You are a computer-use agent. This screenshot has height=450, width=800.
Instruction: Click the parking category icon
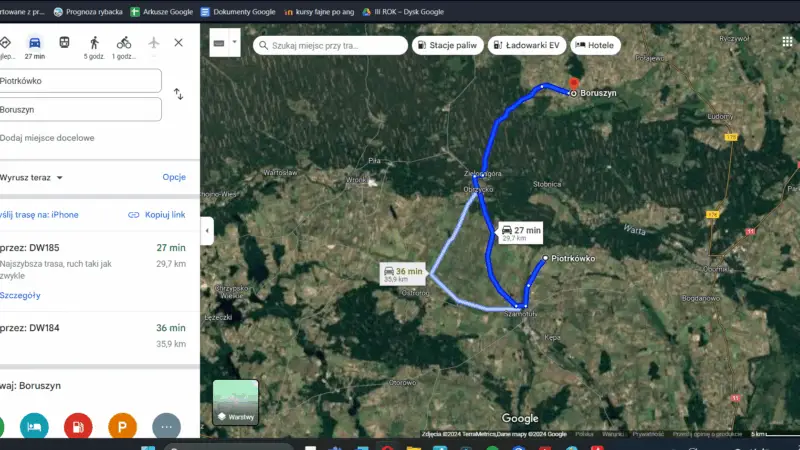pos(122,426)
